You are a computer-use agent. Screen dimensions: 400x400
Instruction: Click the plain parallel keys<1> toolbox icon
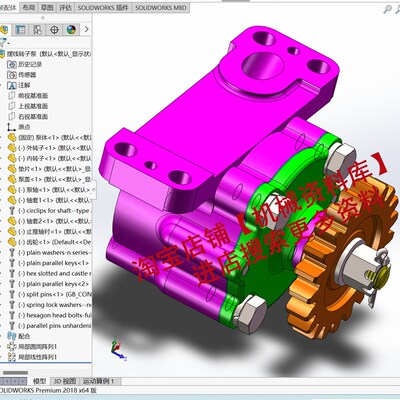pyautogui.click(x=12, y=263)
